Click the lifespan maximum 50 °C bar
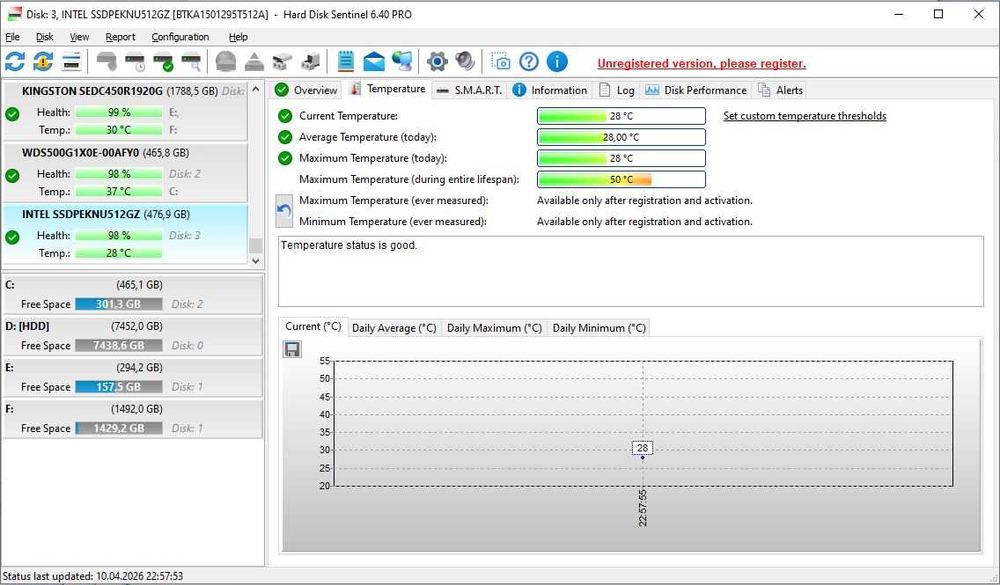This screenshot has height=585, width=1000. pyautogui.click(x=621, y=179)
